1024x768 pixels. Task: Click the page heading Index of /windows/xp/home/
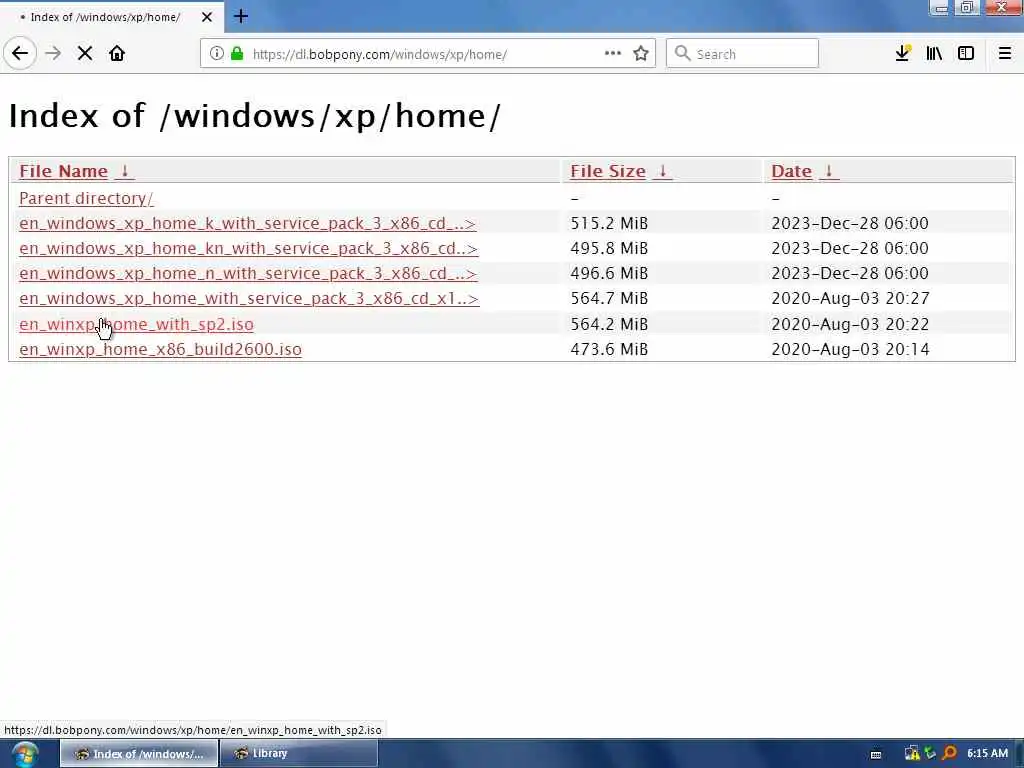point(255,116)
